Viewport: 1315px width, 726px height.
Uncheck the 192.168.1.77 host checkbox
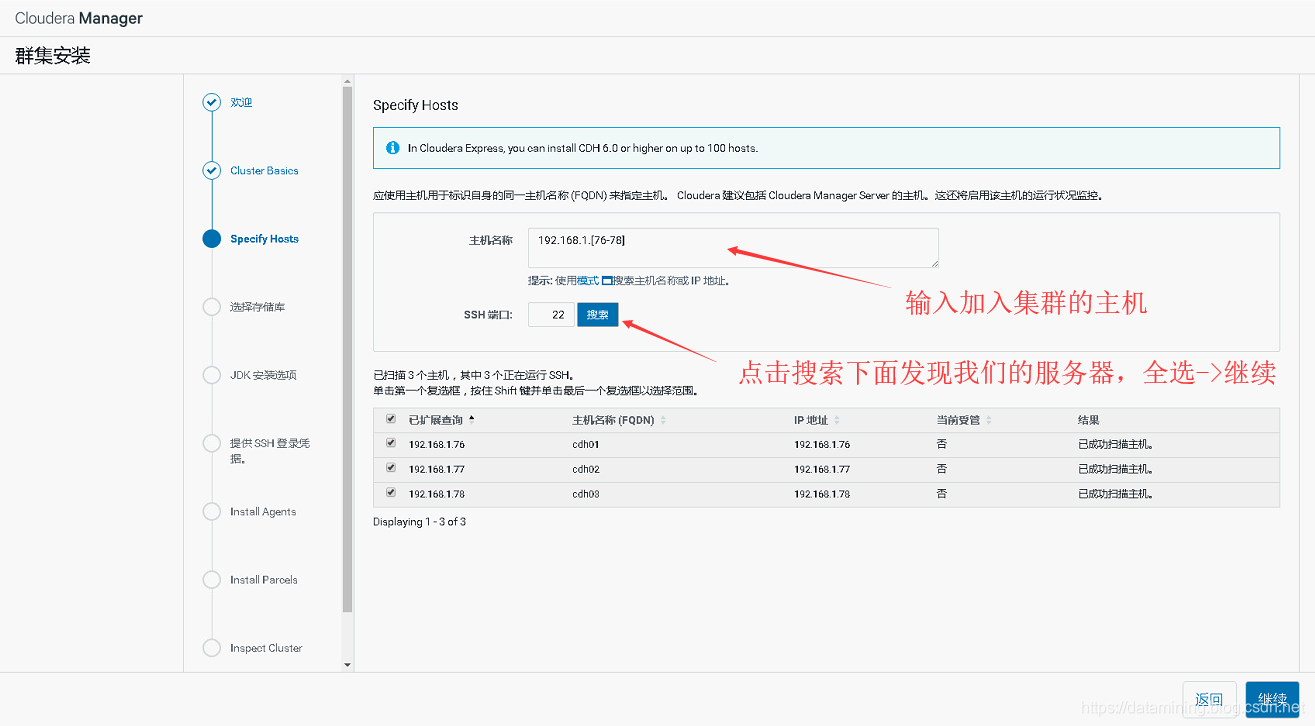(390, 468)
